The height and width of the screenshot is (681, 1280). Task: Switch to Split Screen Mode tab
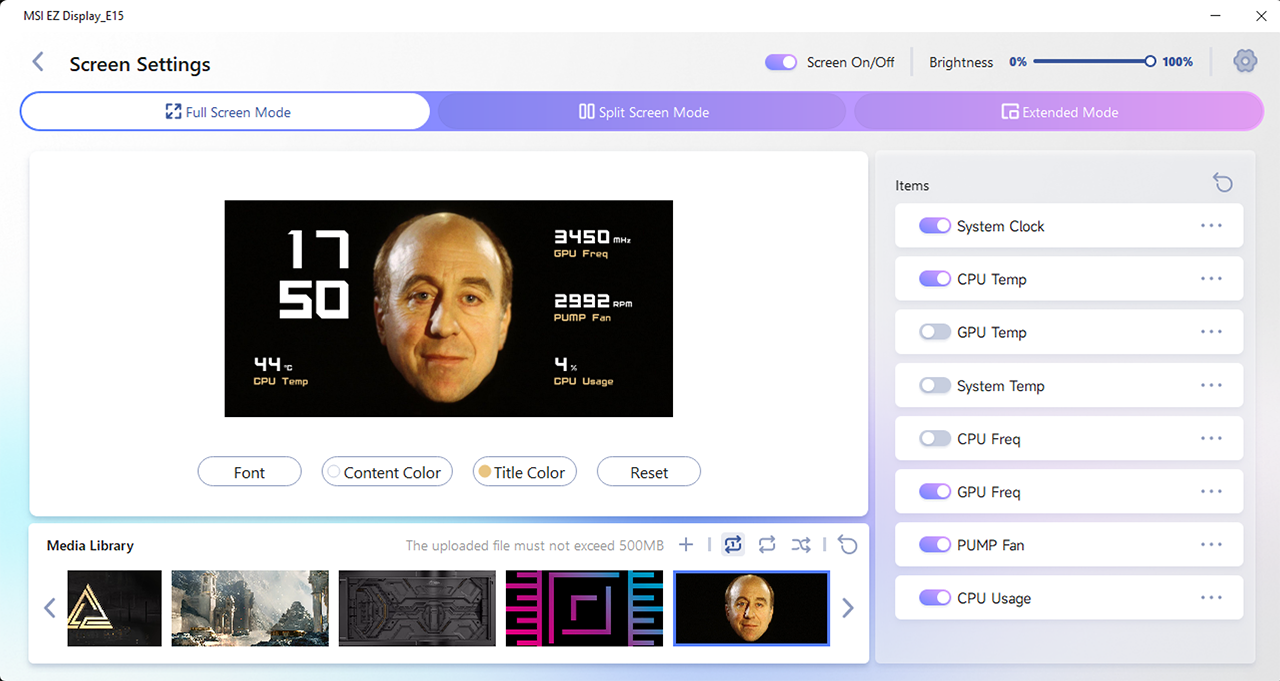[x=642, y=112]
